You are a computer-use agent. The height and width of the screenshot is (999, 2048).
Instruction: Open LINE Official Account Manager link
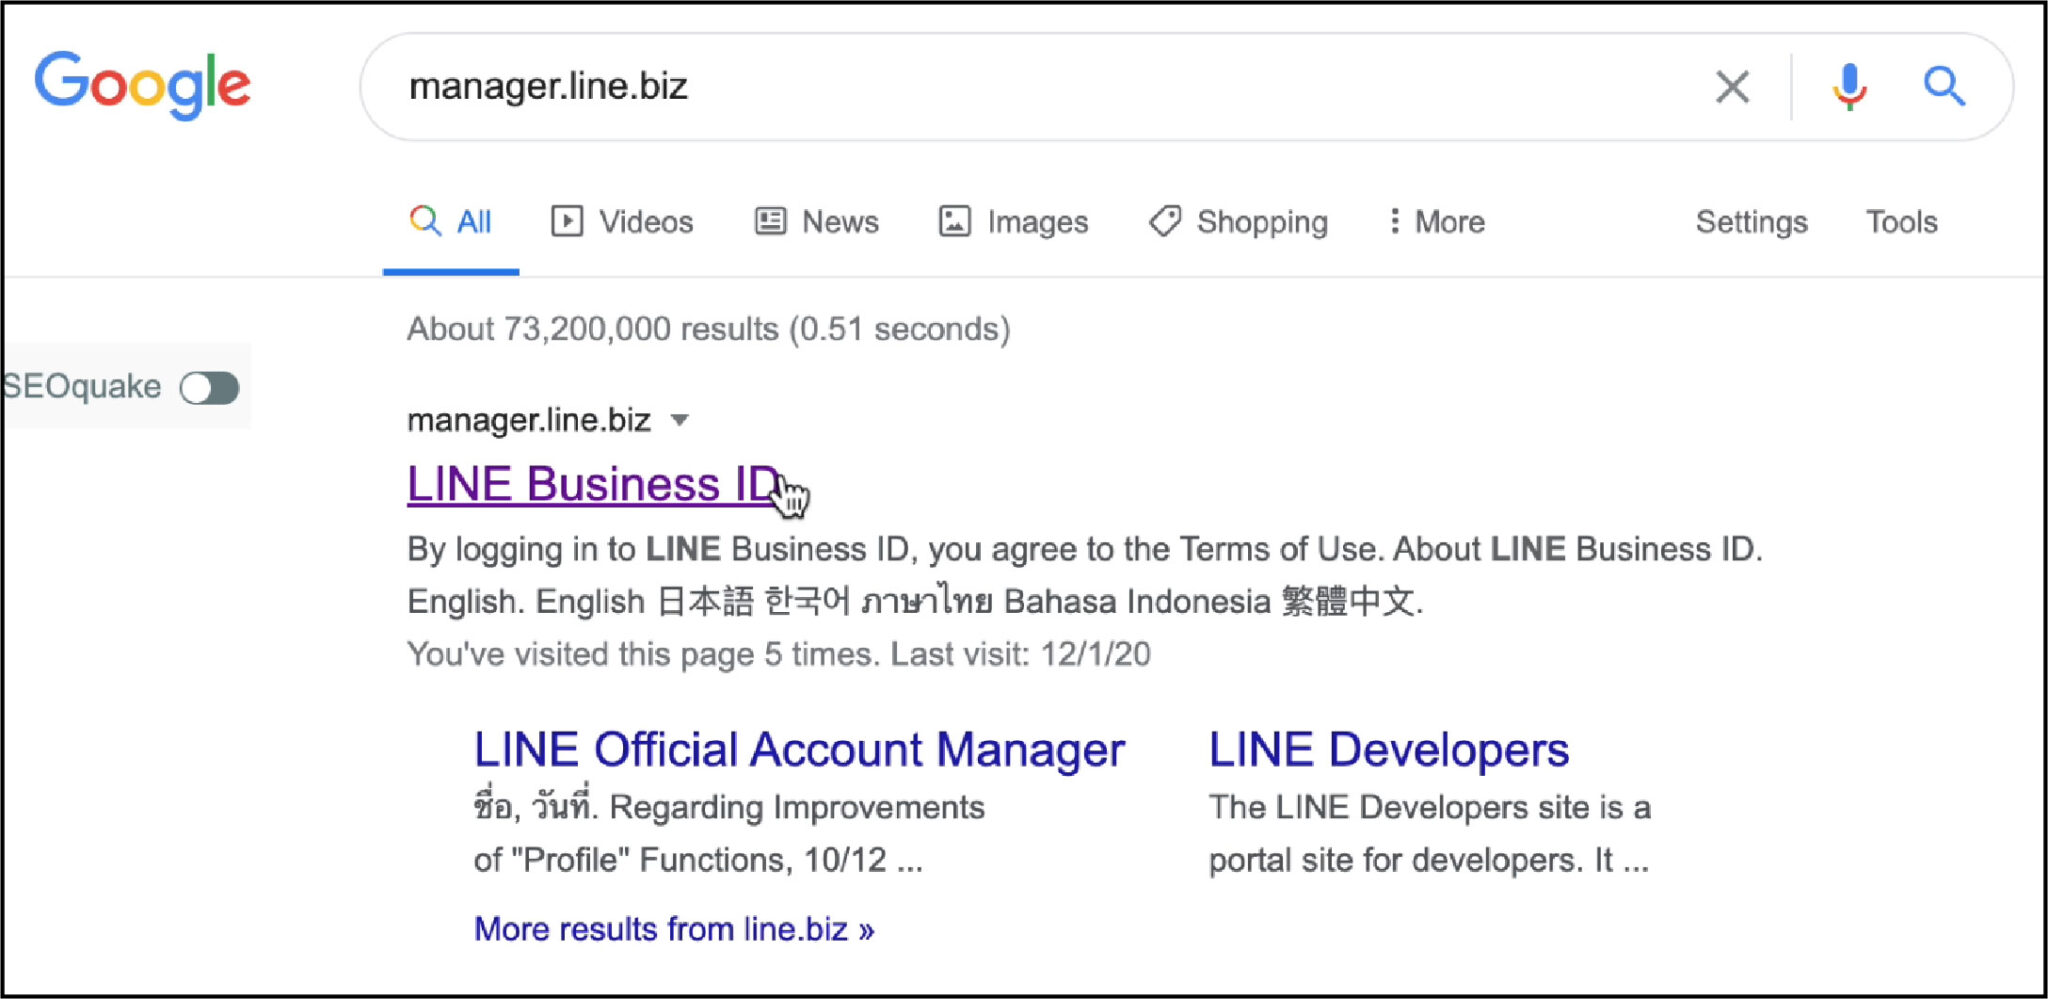pos(799,750)
